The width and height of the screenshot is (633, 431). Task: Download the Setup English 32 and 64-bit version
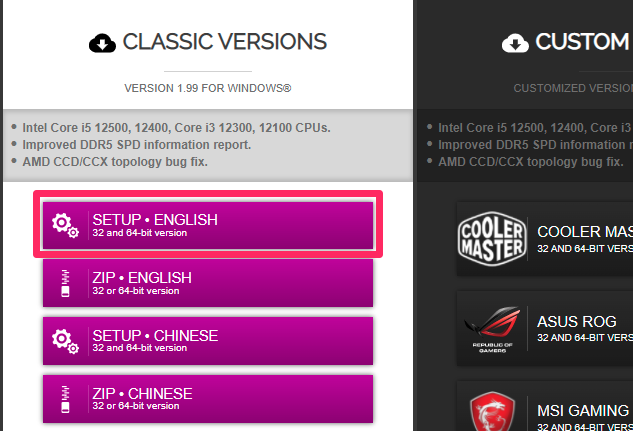tap(208, 225)
